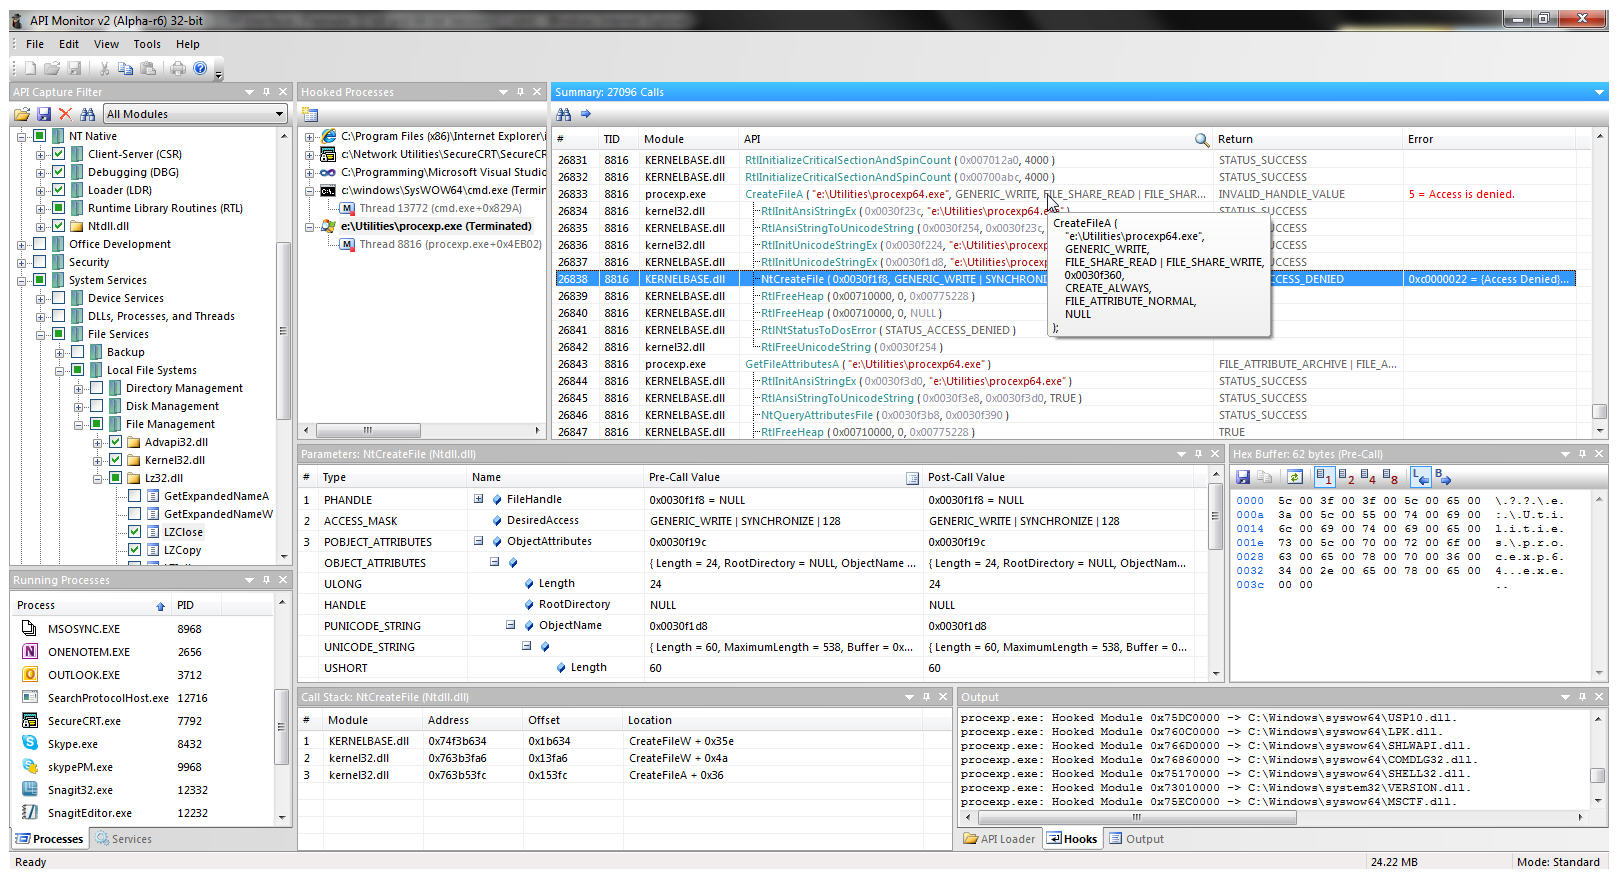This screenshot has height=875, width=1618.
Task: Sort the call stack by Offset column
Action: click(573, 720)
